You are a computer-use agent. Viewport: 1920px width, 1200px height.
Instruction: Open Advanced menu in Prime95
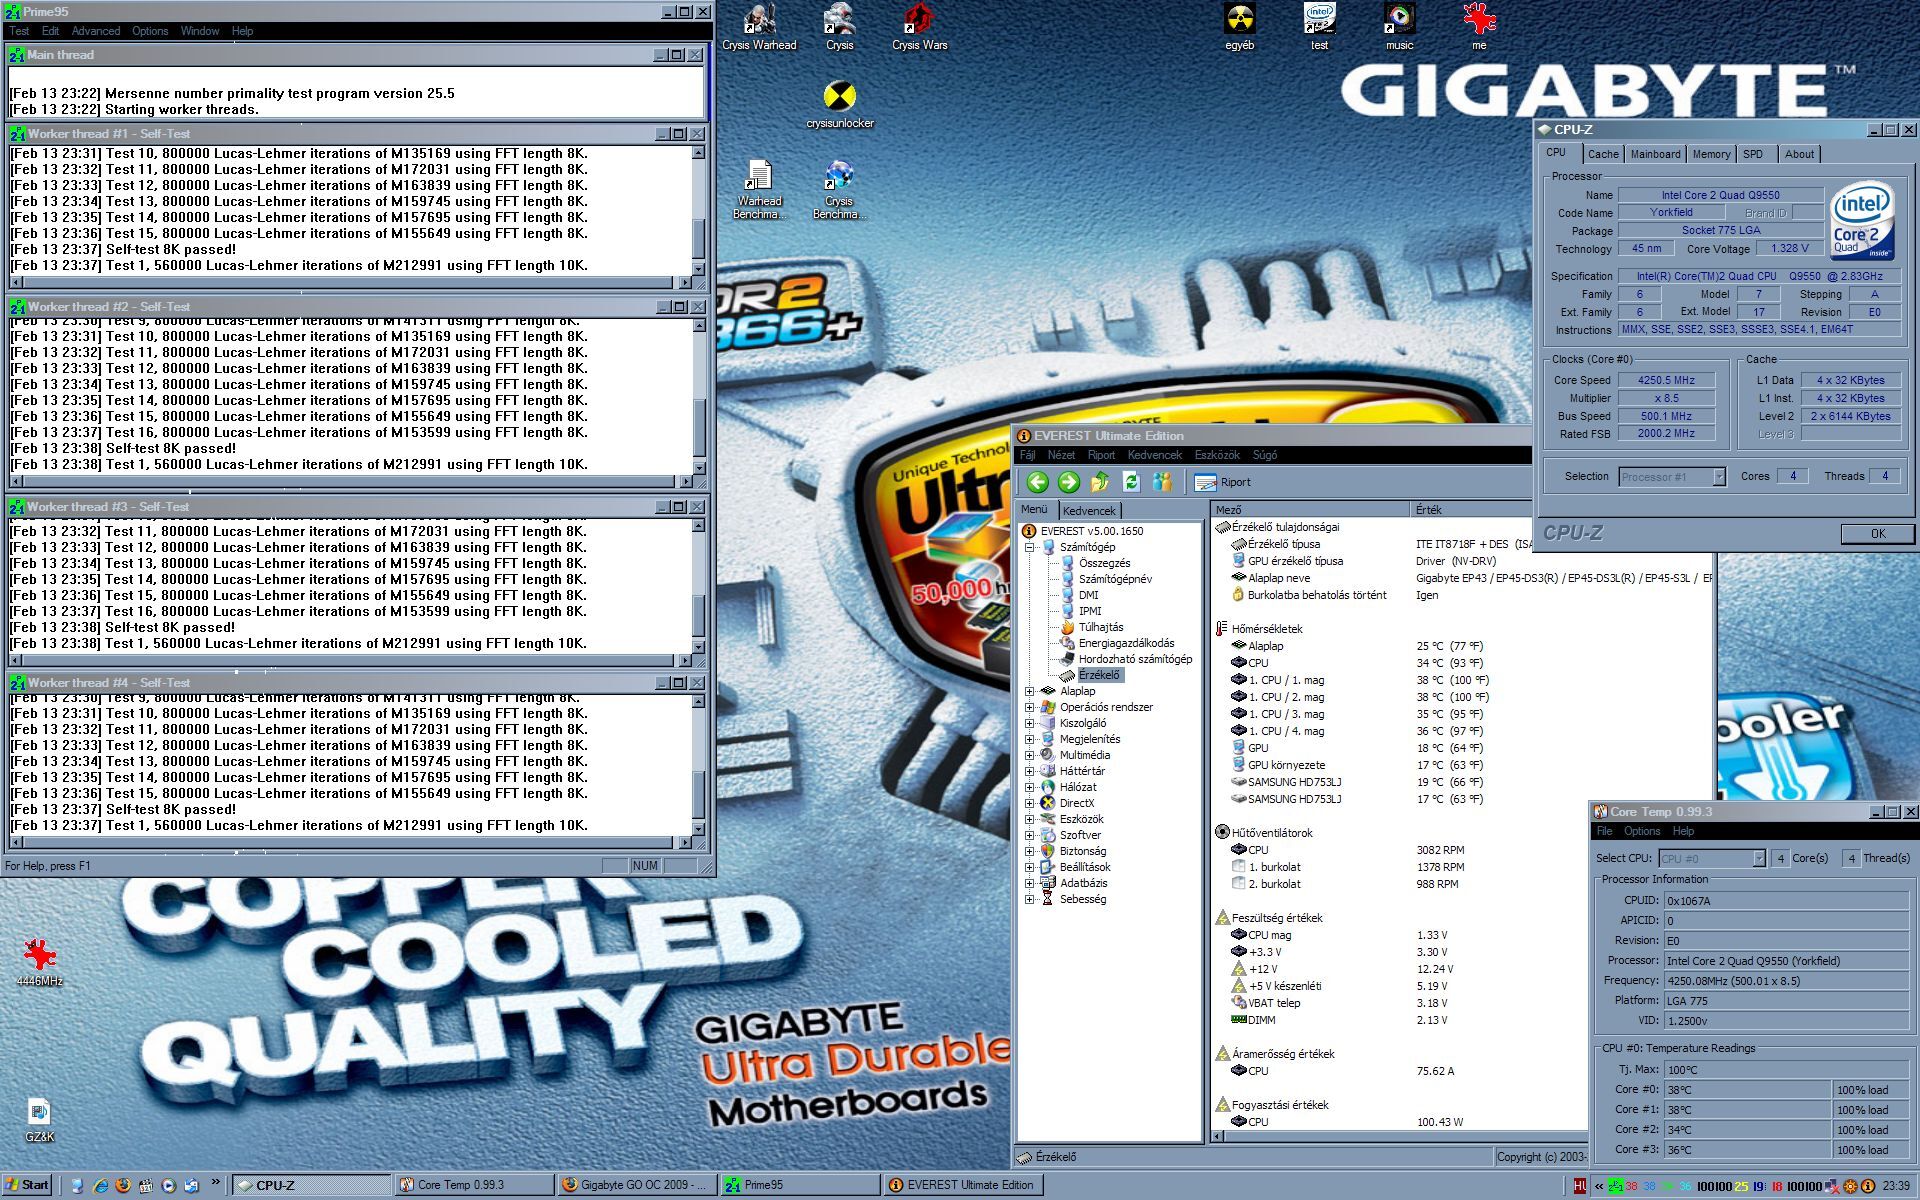pos(96,31)
